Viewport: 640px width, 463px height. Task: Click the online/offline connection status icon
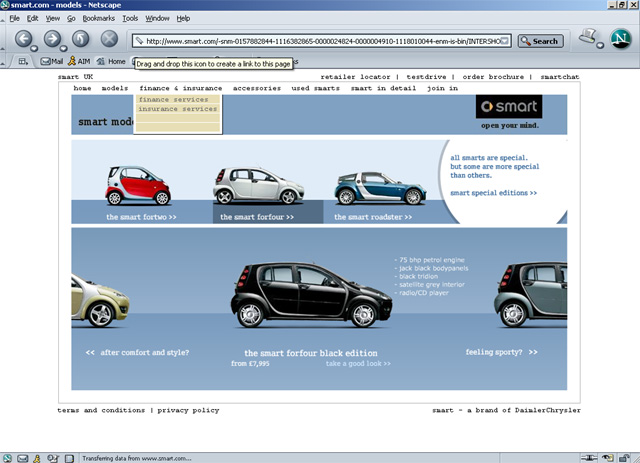click(589, 458)
